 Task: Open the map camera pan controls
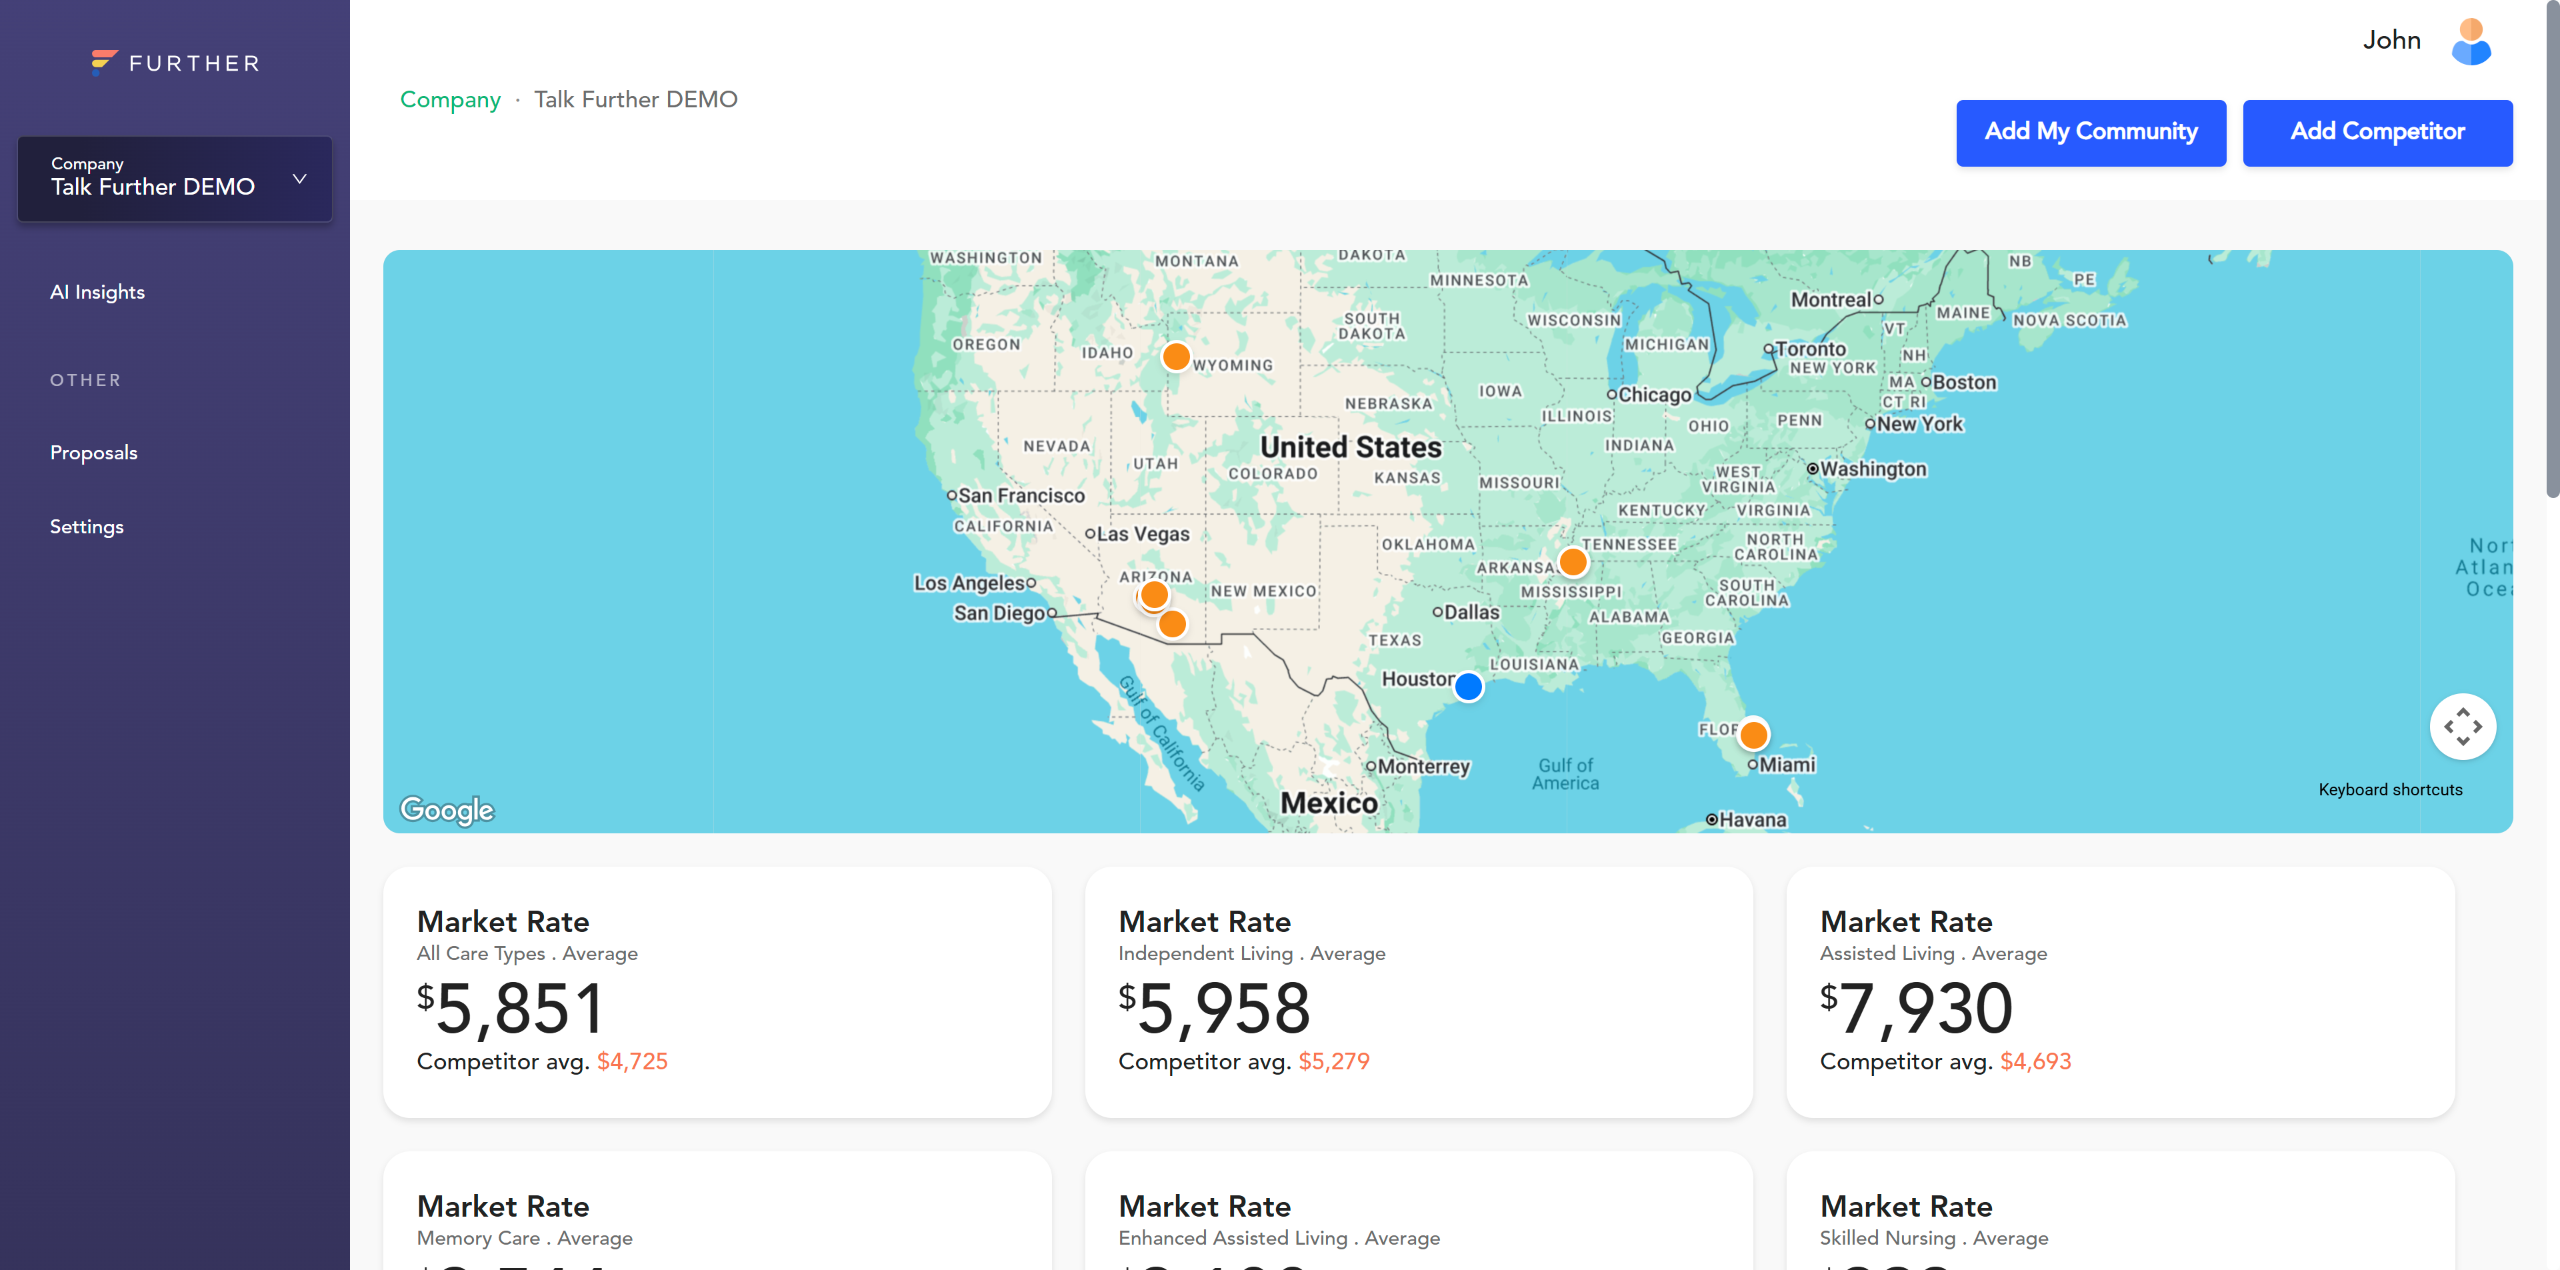tap(2462, 727)
